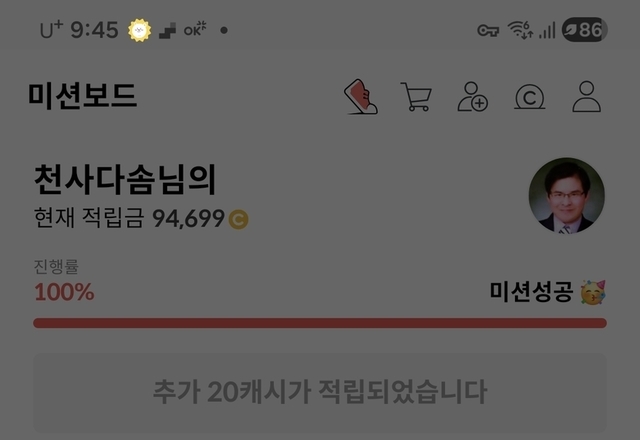Tap the Wi-Fi status indicator
The image size is (640, 440).
520,30
